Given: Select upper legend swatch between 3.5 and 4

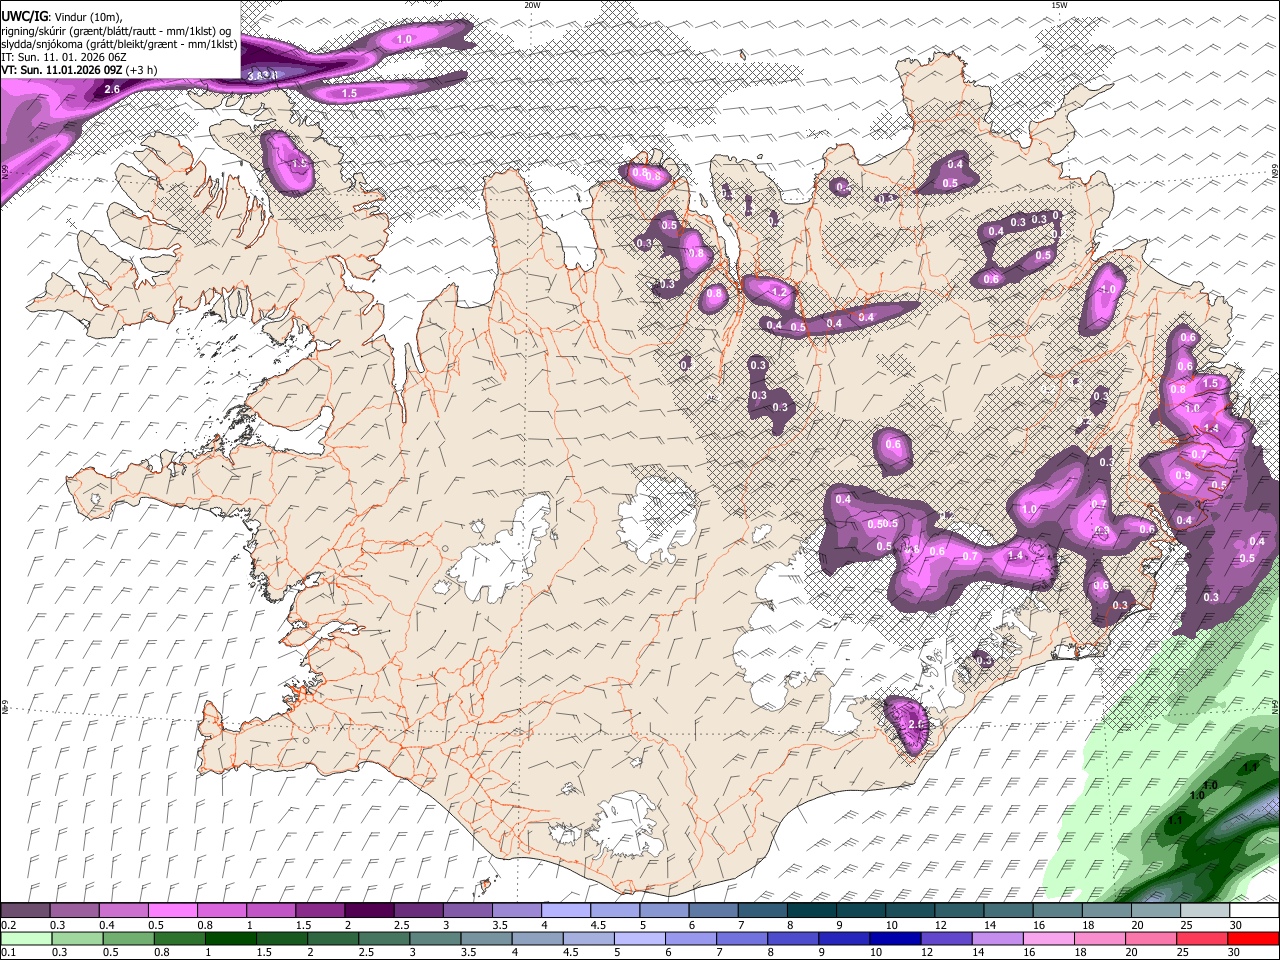Looking at the screenshot, I should [516, 910].
